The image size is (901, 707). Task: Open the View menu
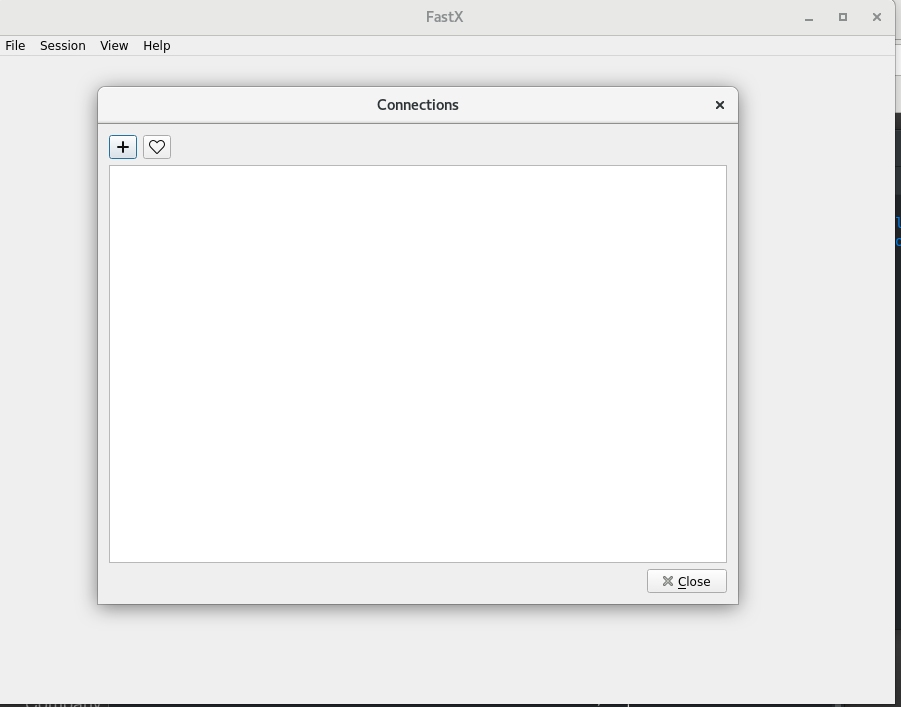click(x=114, y=46)
